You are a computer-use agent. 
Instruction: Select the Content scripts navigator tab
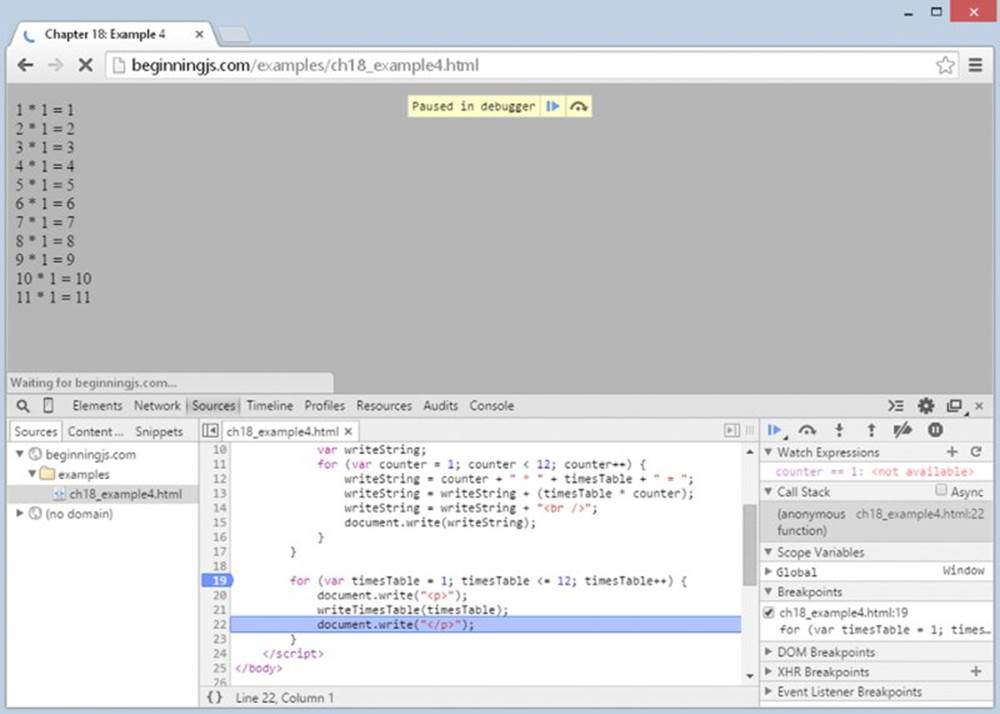[96, 432]
